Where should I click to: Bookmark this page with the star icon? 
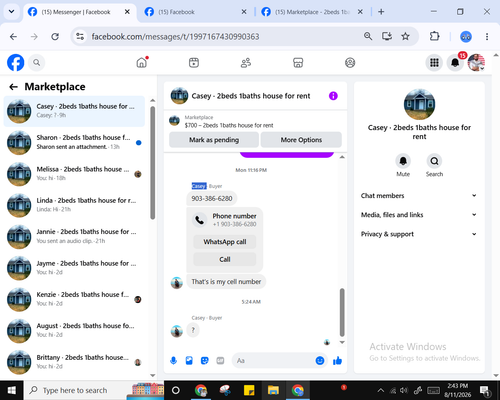pos(405,36)
